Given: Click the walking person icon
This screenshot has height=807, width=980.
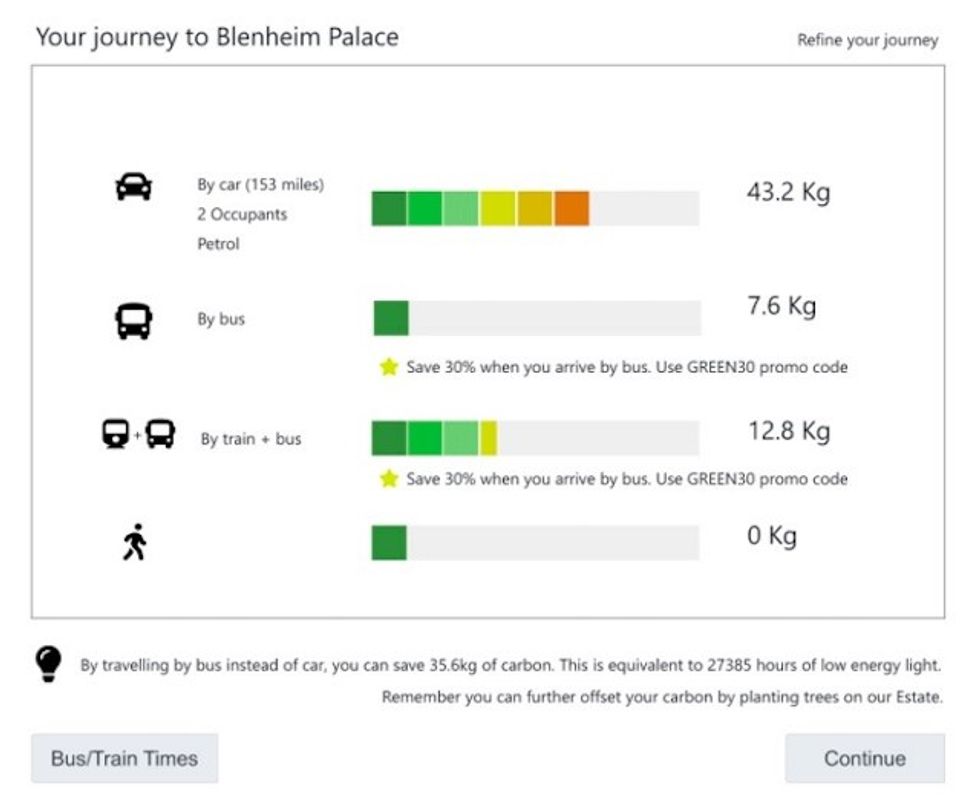Looking at the screenshot, I should coord(134,543).
